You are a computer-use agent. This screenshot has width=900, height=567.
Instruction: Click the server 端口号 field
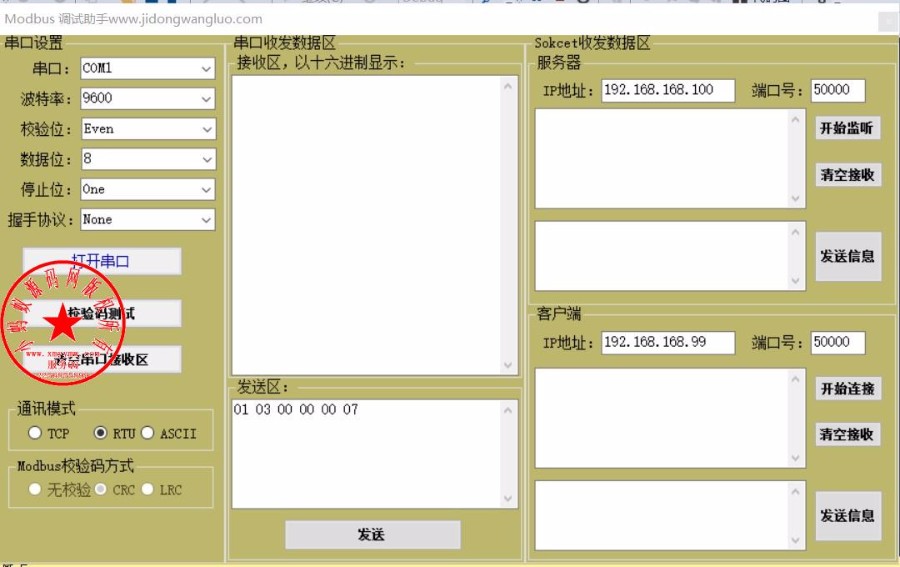point(838,90)
